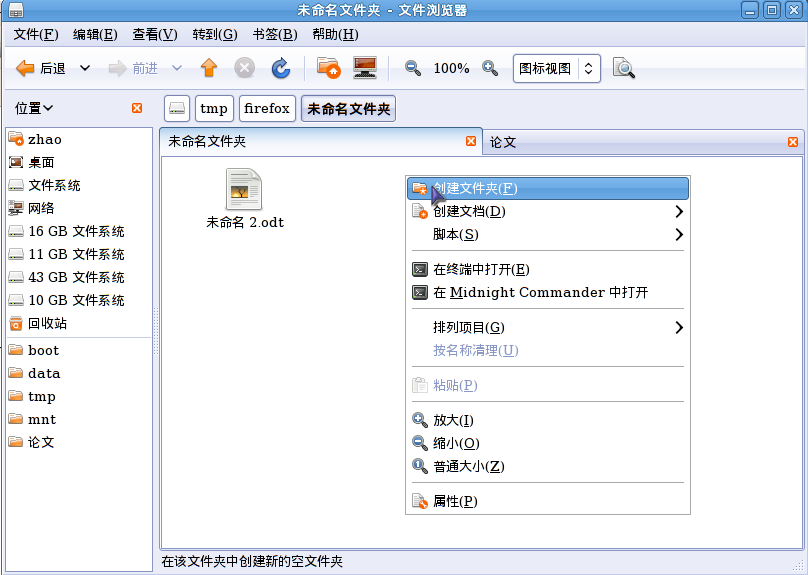
Task: Open 11 GB 文件系统 volume
Action: tap(80, 254)
